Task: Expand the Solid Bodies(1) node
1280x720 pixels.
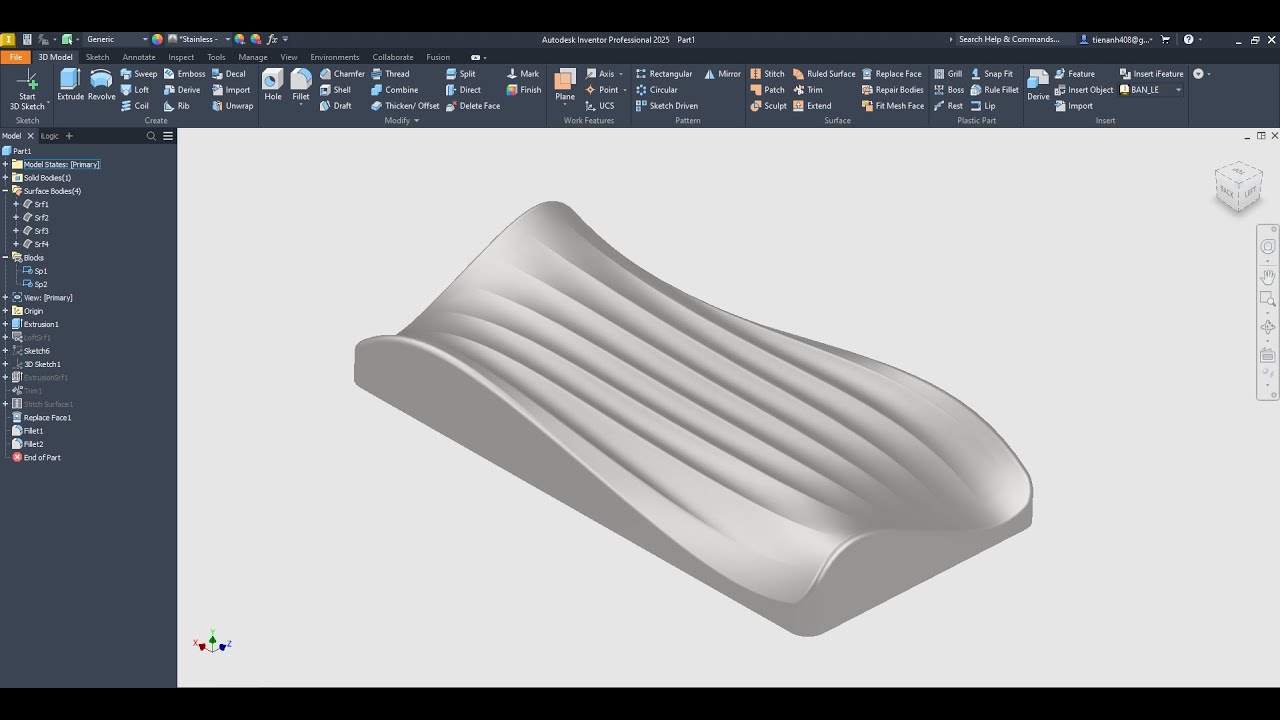Action: click(x=5, y=178)
